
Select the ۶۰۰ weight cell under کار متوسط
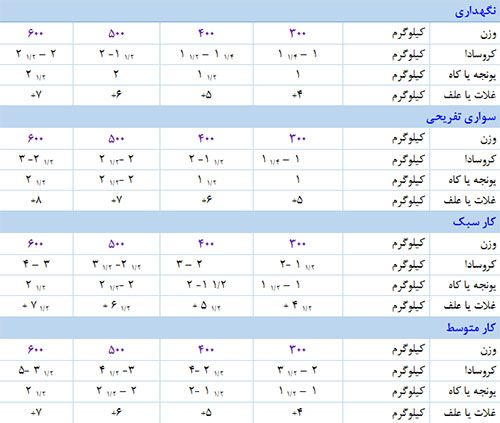(x=36, y=350)
